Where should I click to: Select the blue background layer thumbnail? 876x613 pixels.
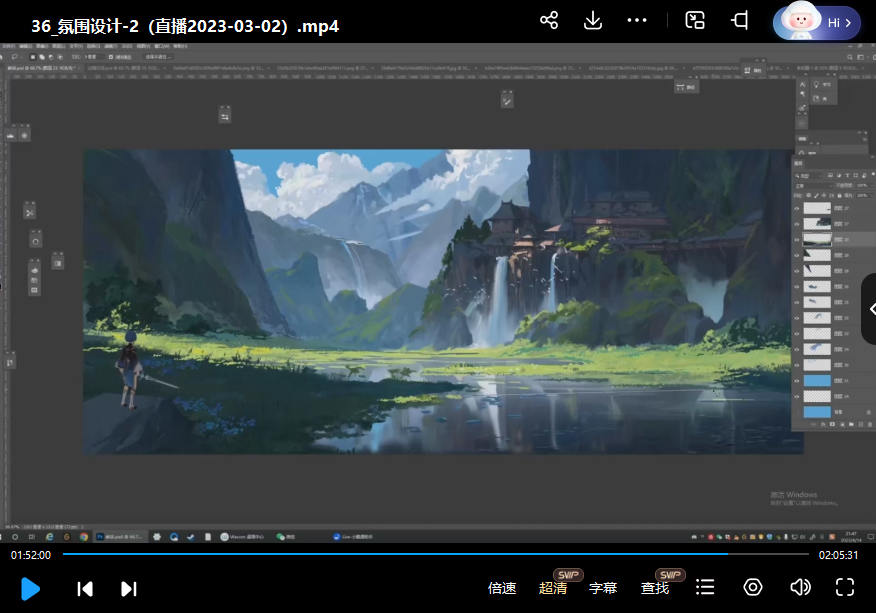(x=817, y=412)
